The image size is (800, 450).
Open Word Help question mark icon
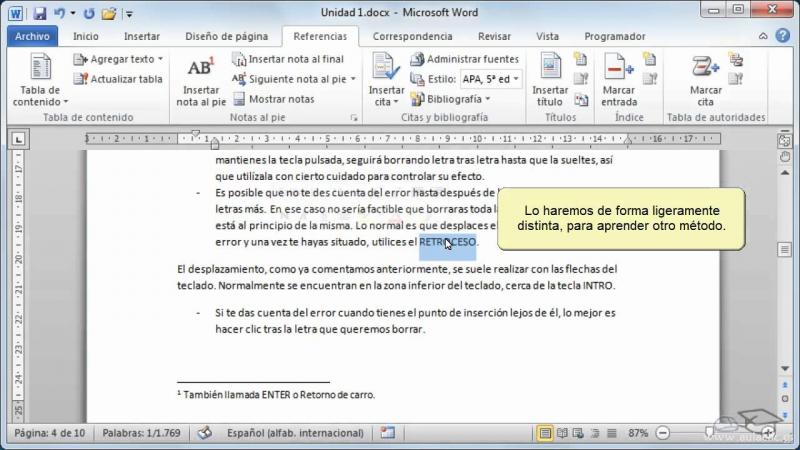click(x=783, y=36)
